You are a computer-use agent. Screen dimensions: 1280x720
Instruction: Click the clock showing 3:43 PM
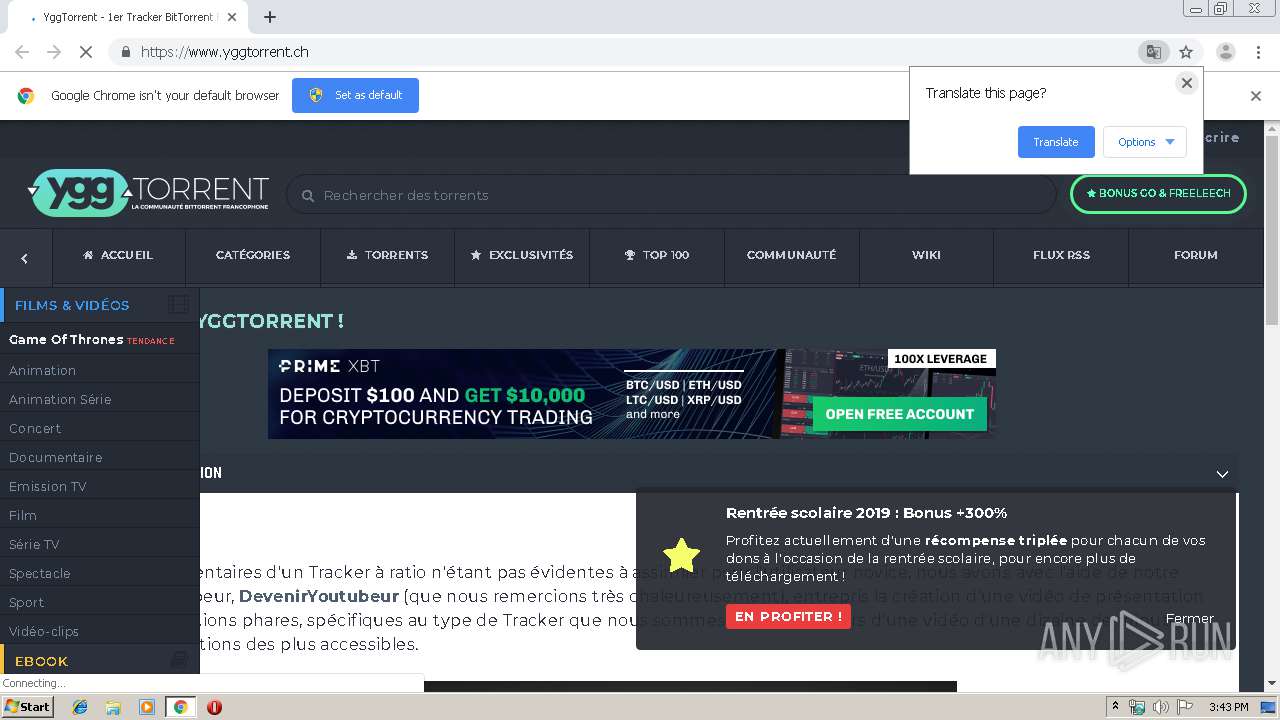[x=1228, y=707]
